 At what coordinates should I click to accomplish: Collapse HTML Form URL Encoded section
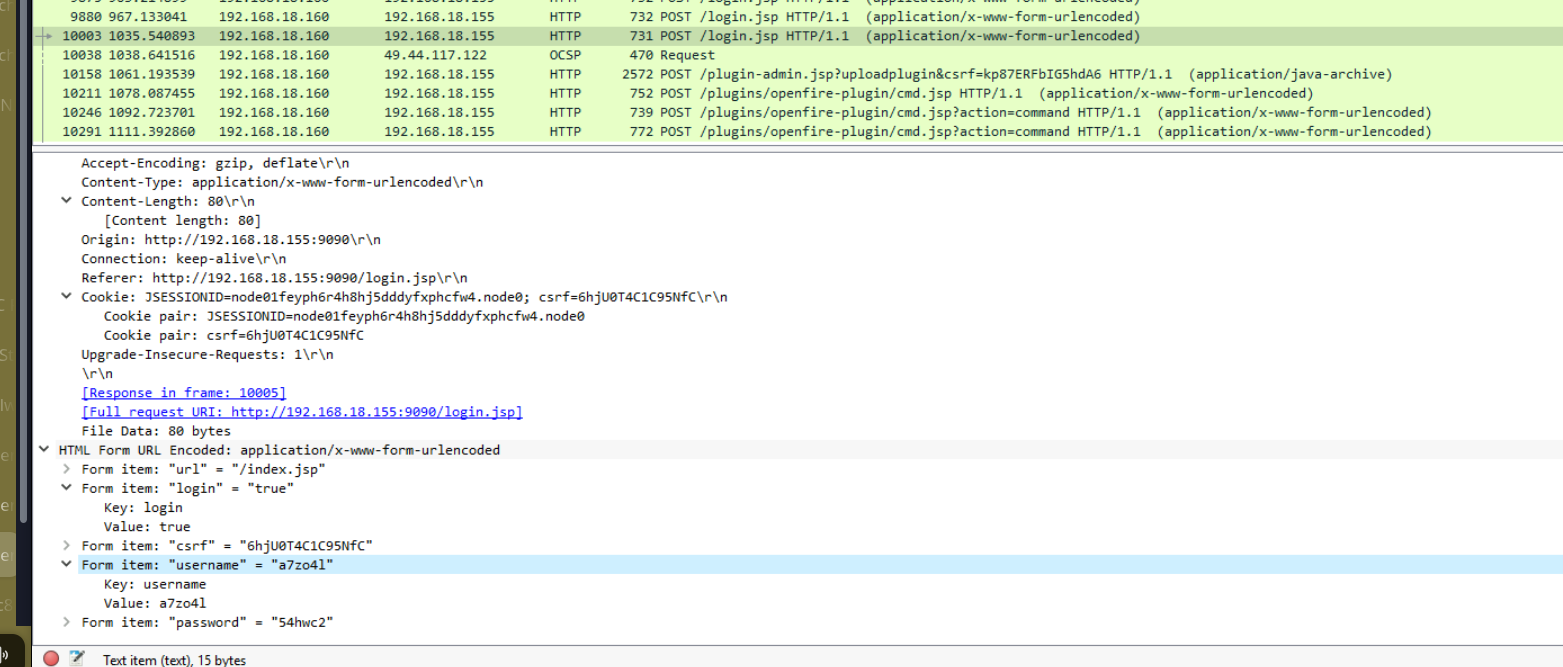(43, 450)
